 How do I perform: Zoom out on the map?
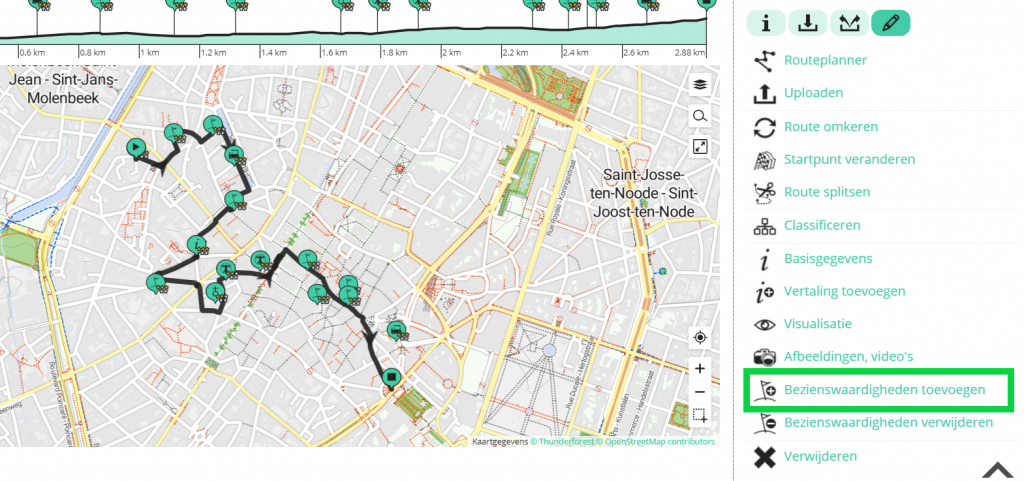click(700, 391)
